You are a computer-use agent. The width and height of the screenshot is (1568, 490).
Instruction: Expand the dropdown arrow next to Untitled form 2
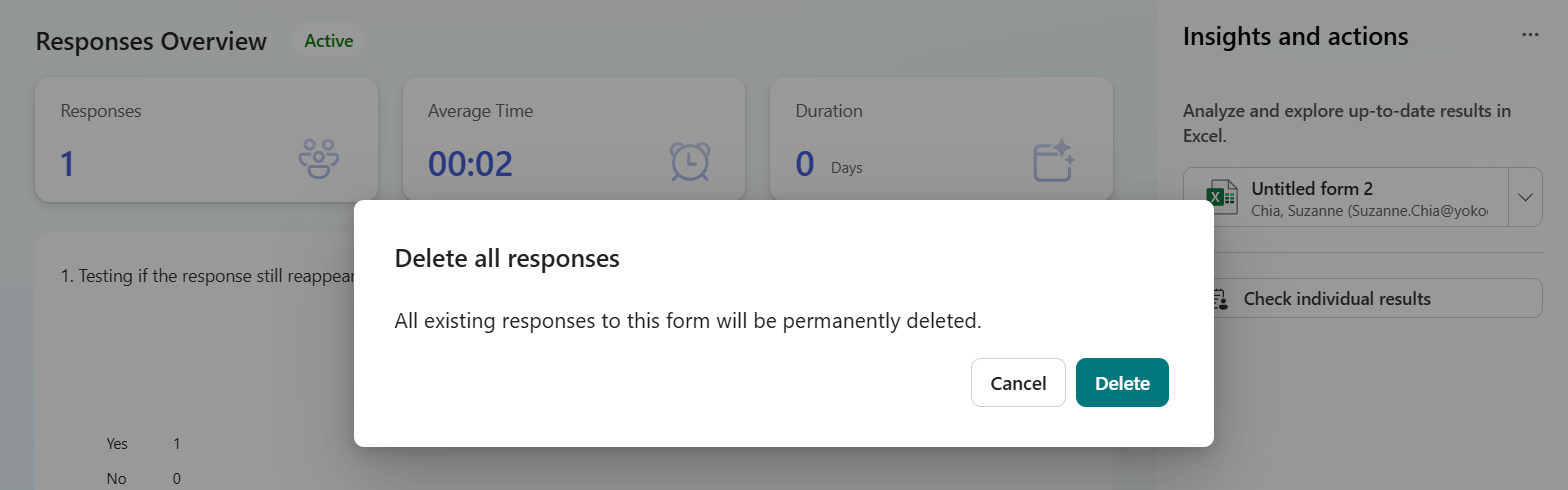[x=1525, y=197]
